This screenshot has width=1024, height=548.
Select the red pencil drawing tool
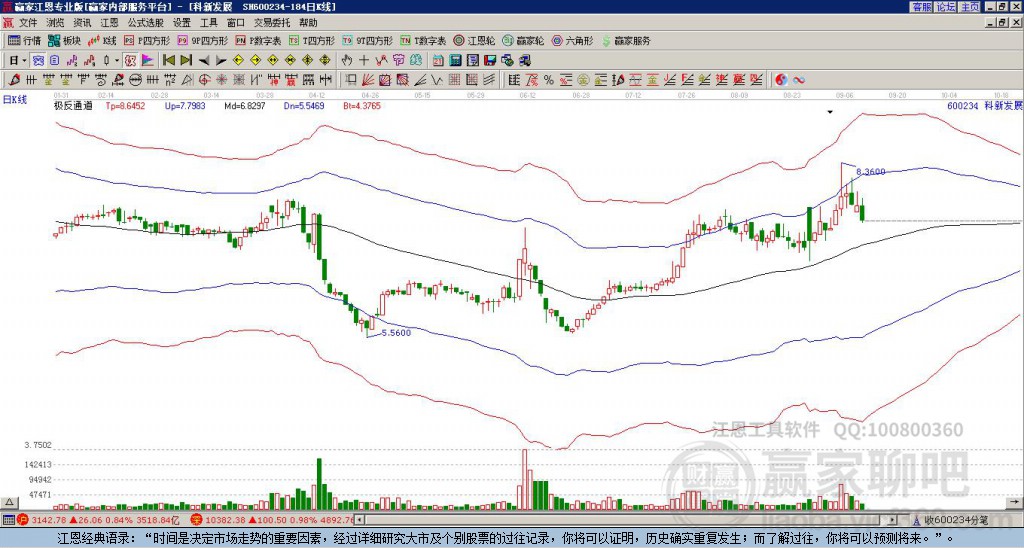pos(14,80)
